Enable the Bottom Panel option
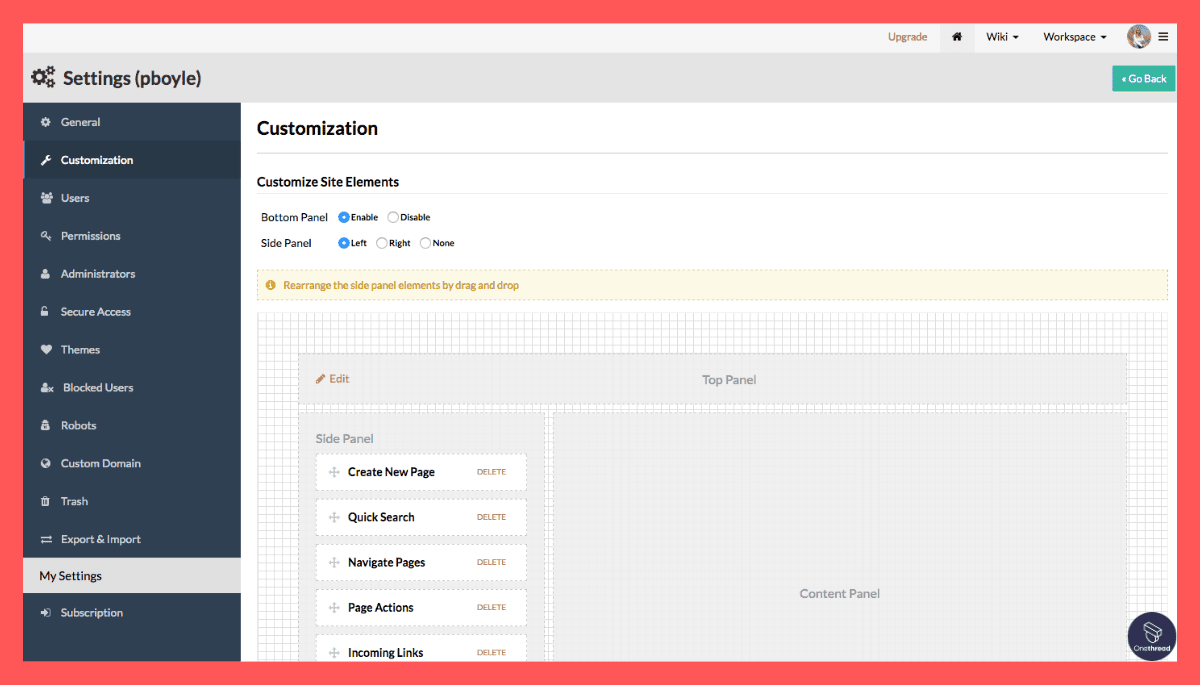Image resolution: width=1200 pixels, height=685 pixels. [343, 217]
